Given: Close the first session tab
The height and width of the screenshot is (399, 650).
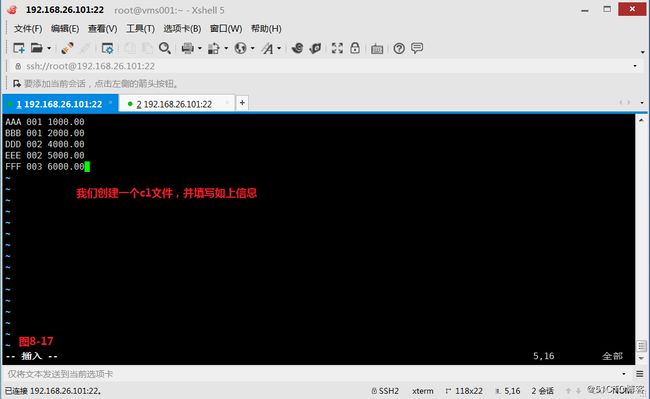Looking at the screenshot, I should coord(111,102).
